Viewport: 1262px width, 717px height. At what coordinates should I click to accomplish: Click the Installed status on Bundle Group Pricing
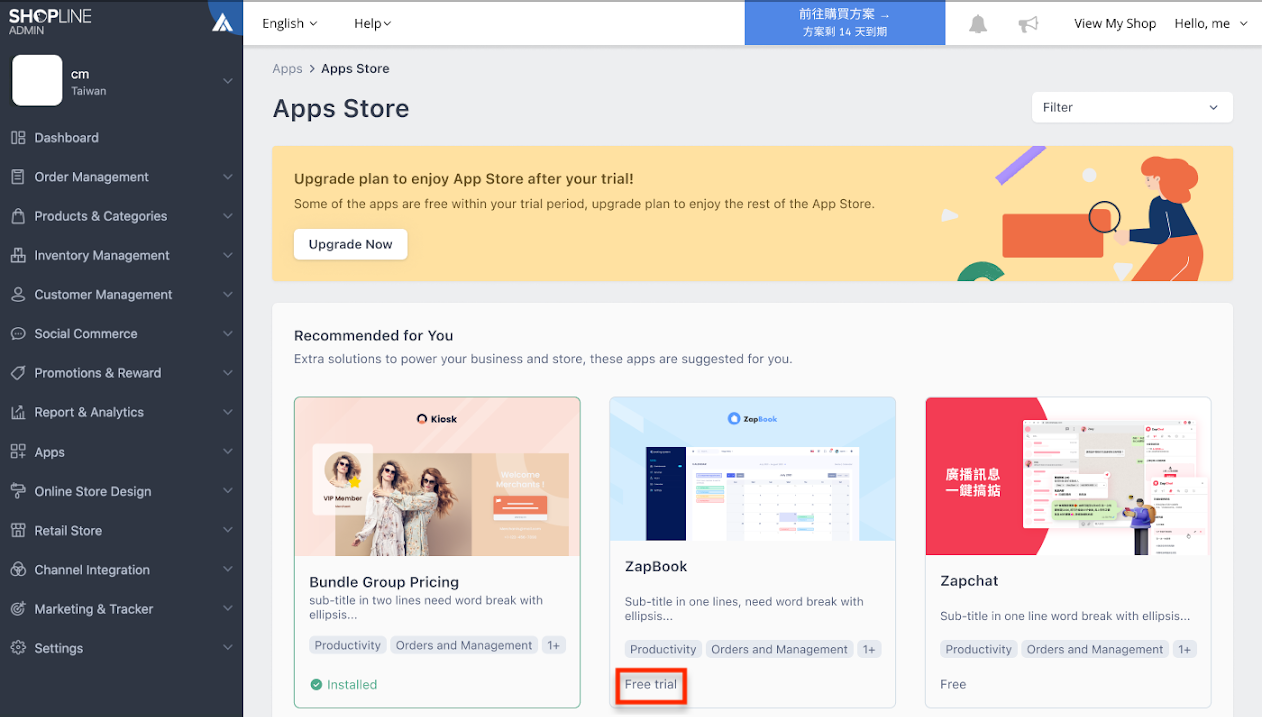coord(344,685)
